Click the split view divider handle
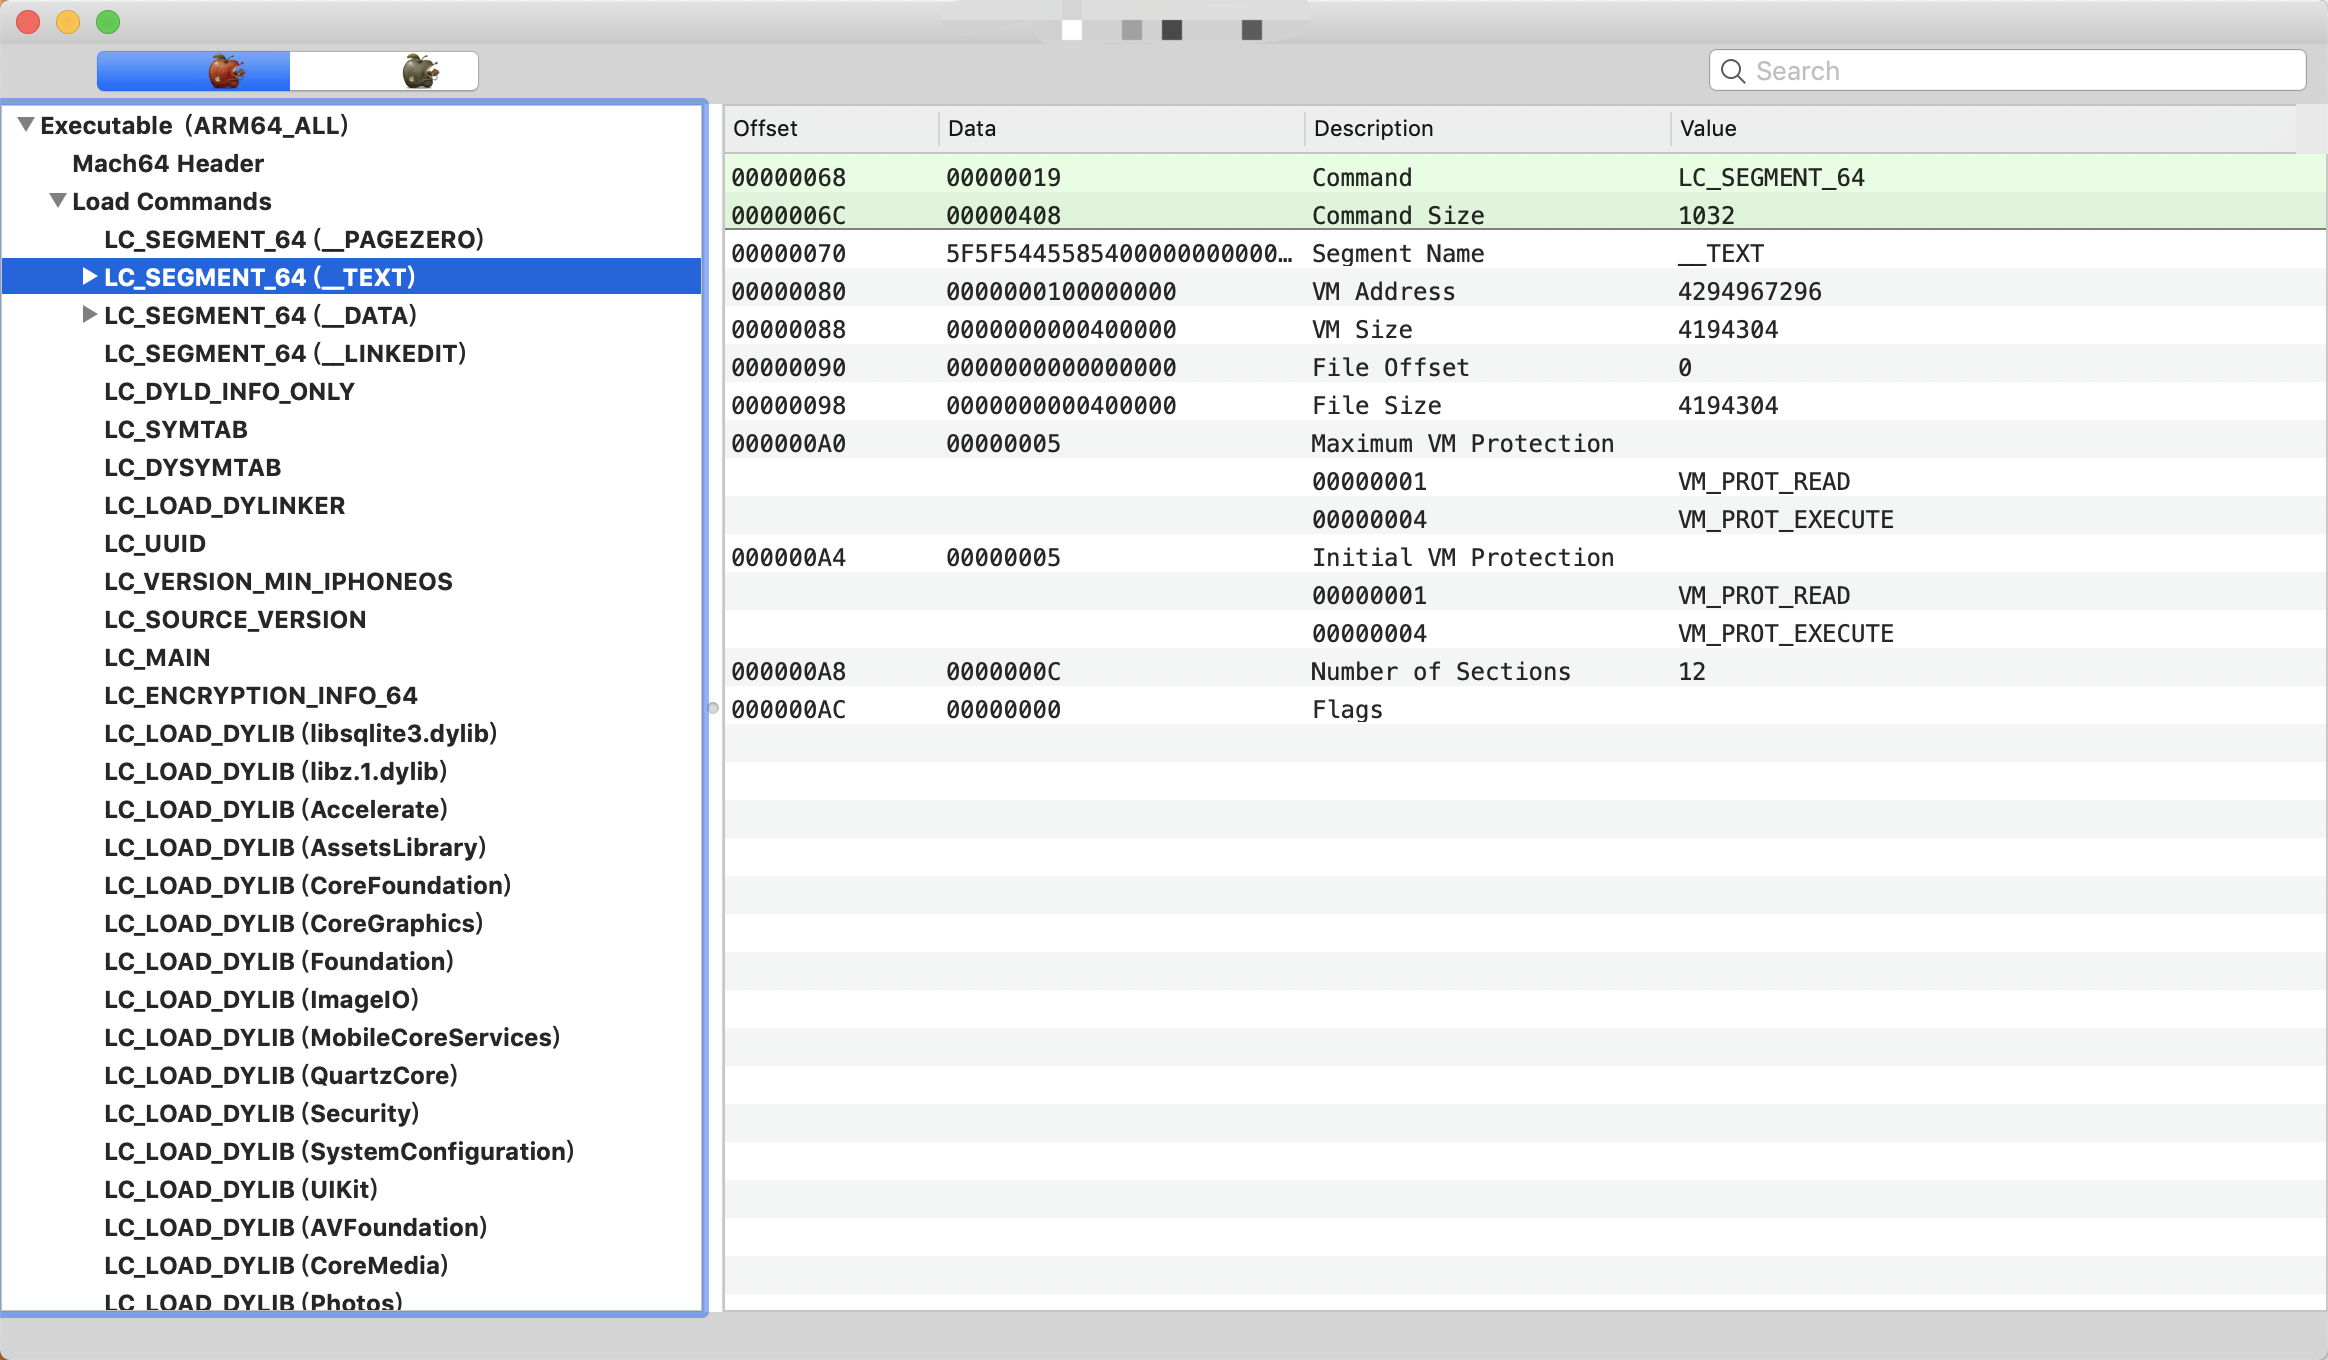This screenshot has height=1360, width=2328. tap(713, 708)
